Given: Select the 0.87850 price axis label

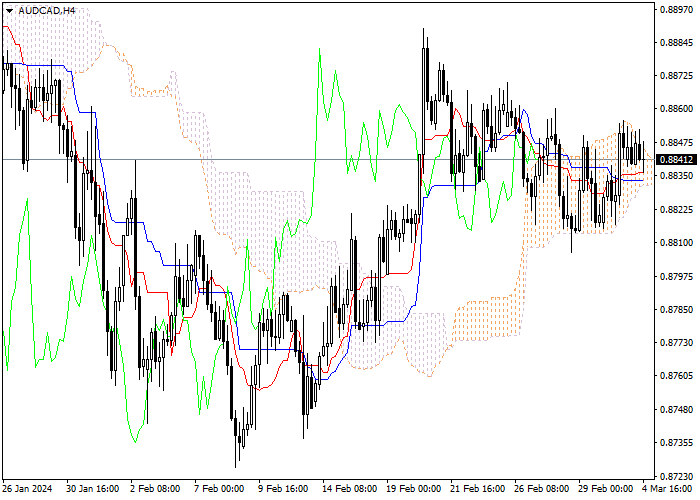Looking at the screenshot, I should pos(676,309).
